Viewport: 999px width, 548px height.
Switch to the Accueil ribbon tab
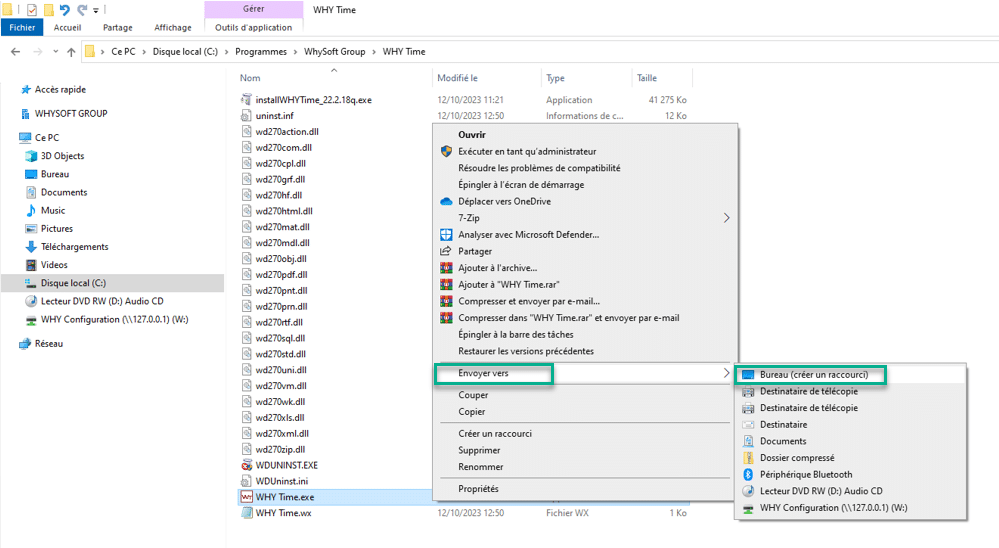click(68, 27)
